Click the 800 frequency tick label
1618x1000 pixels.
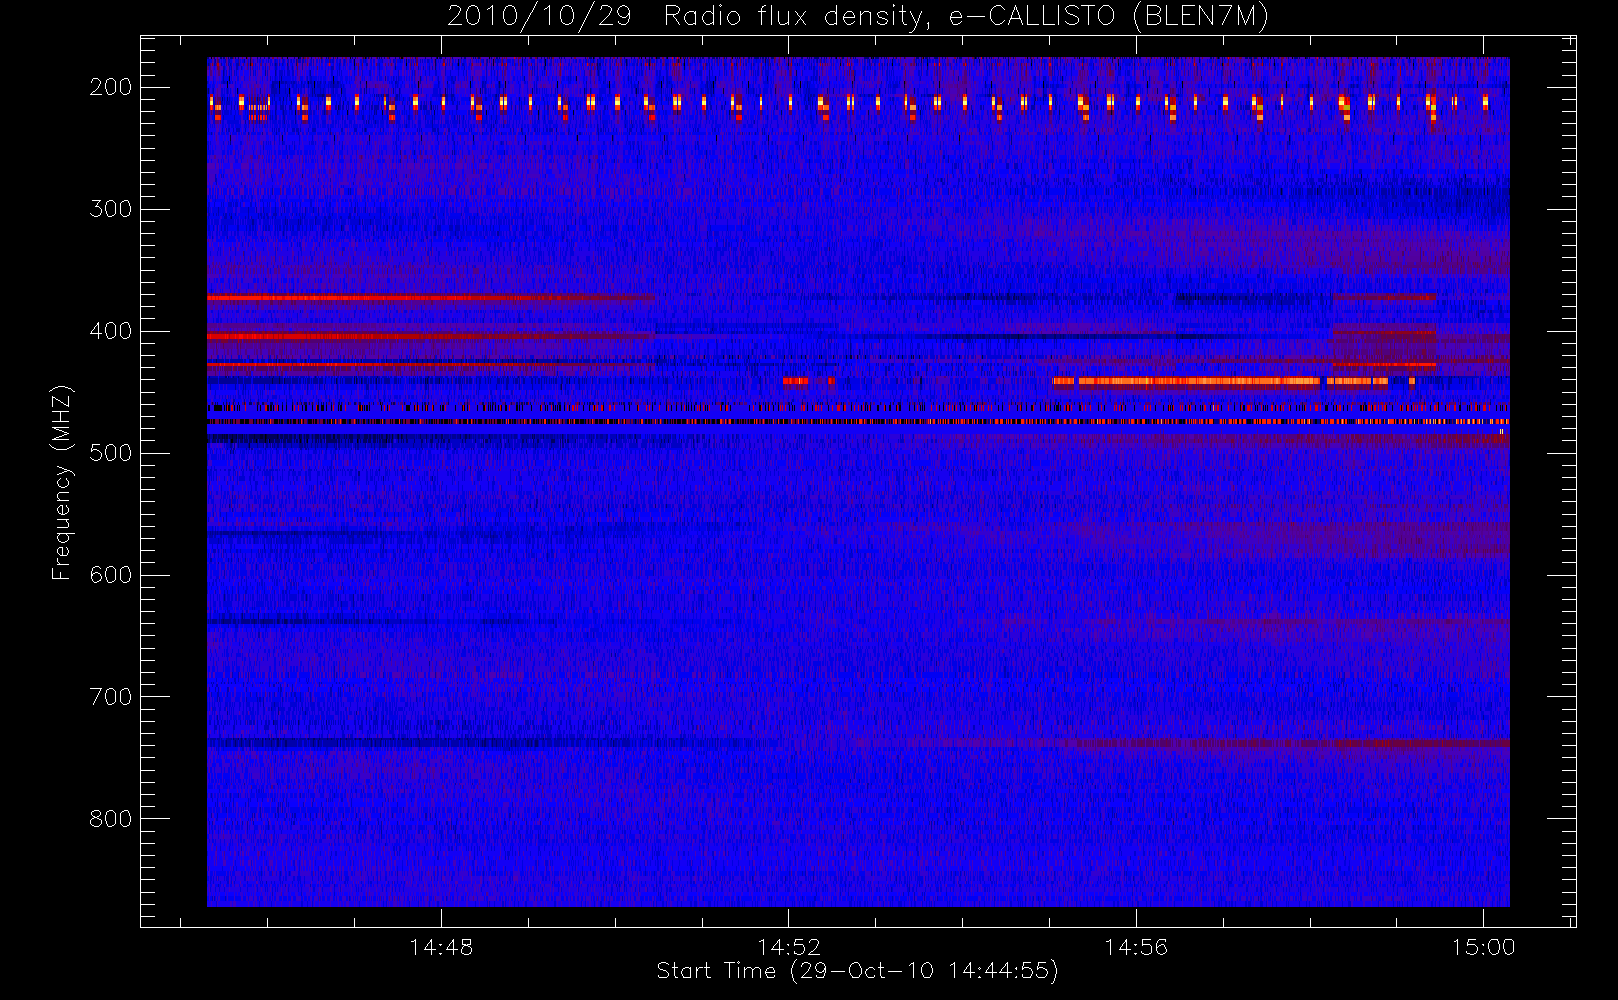point(110,819)
